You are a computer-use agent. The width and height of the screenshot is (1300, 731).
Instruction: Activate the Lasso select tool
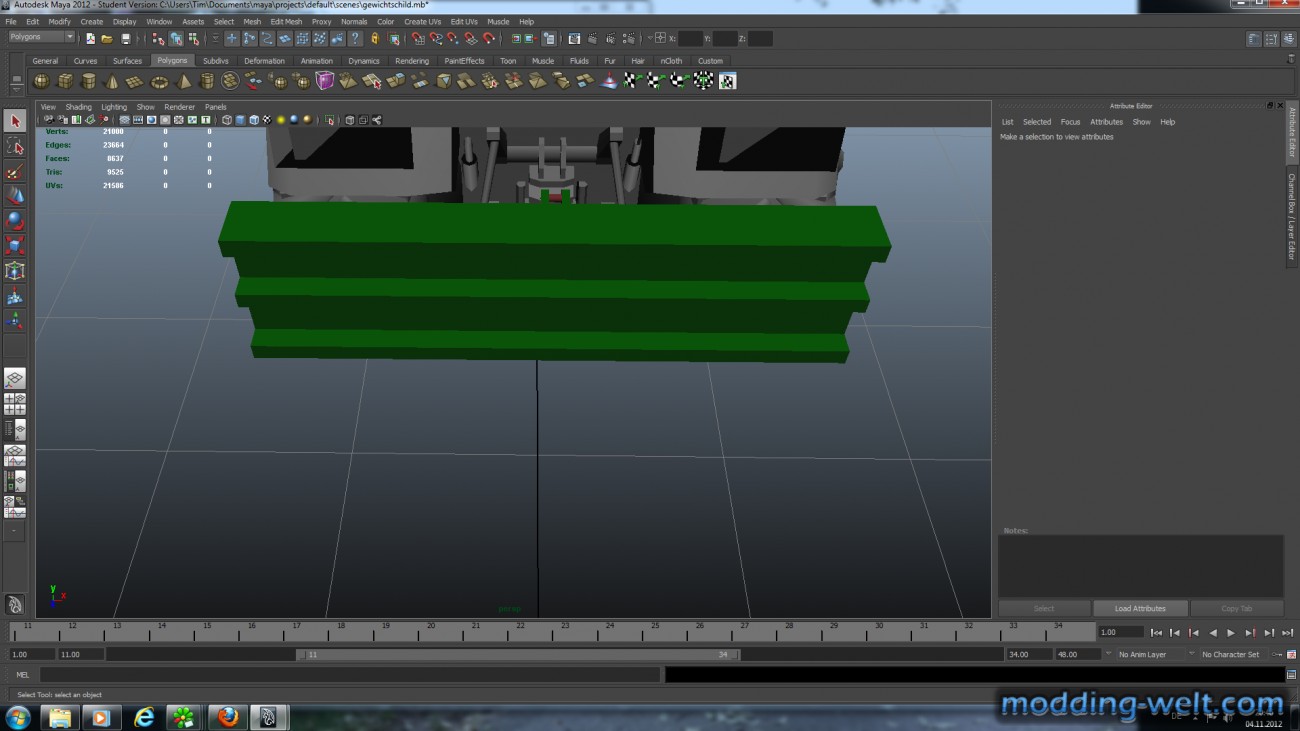pyautogui.click(x=15, y=146)
